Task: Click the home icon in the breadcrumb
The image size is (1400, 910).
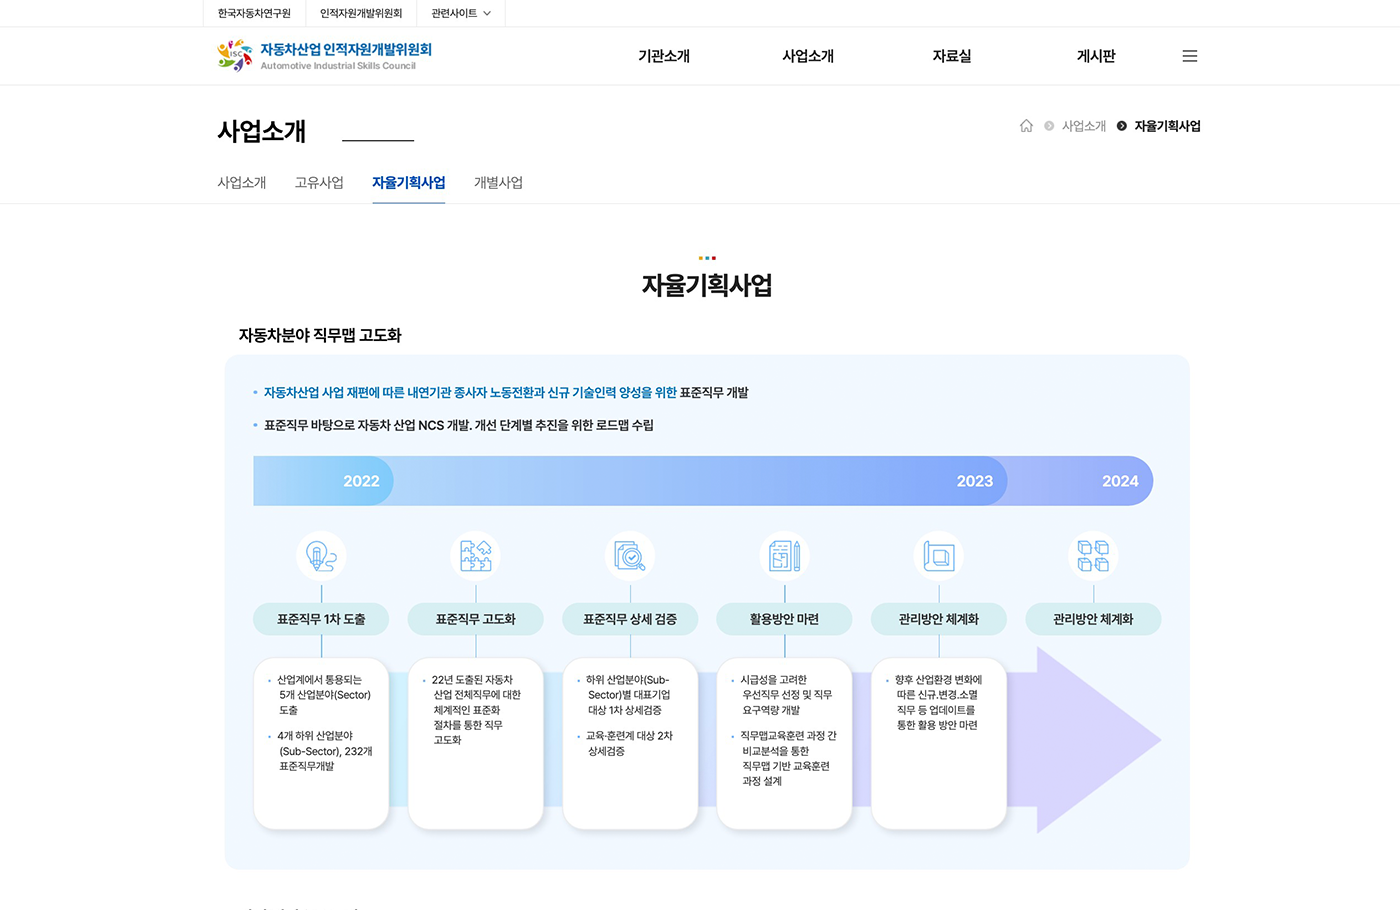Action: coord(1026,125)
